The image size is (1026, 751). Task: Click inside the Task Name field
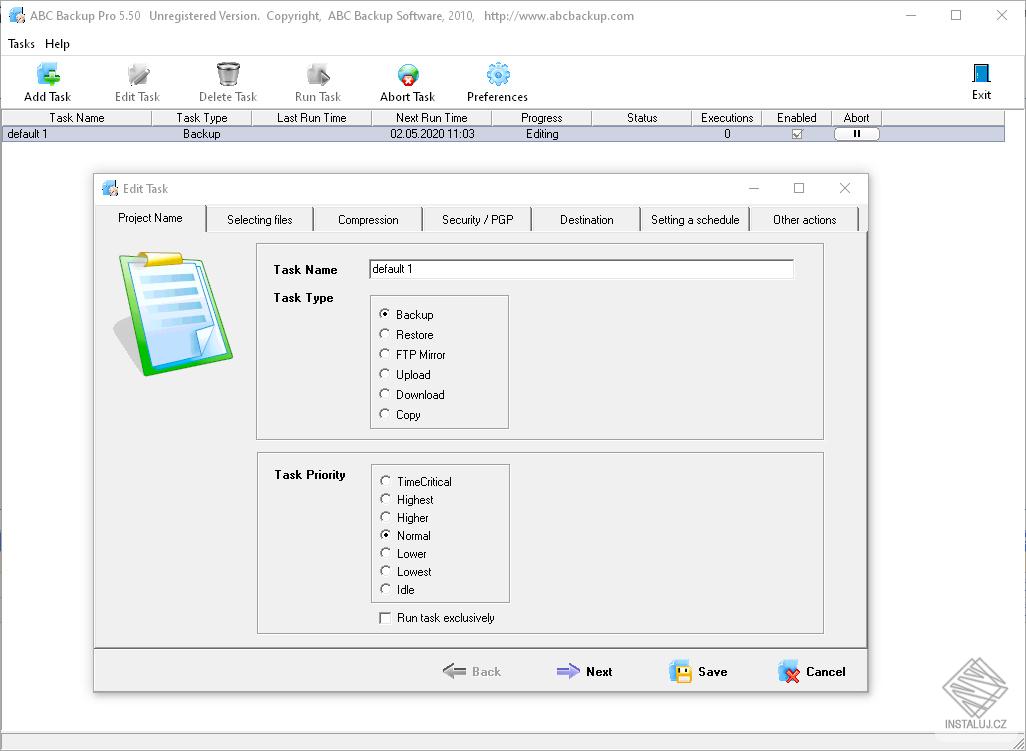578,268
